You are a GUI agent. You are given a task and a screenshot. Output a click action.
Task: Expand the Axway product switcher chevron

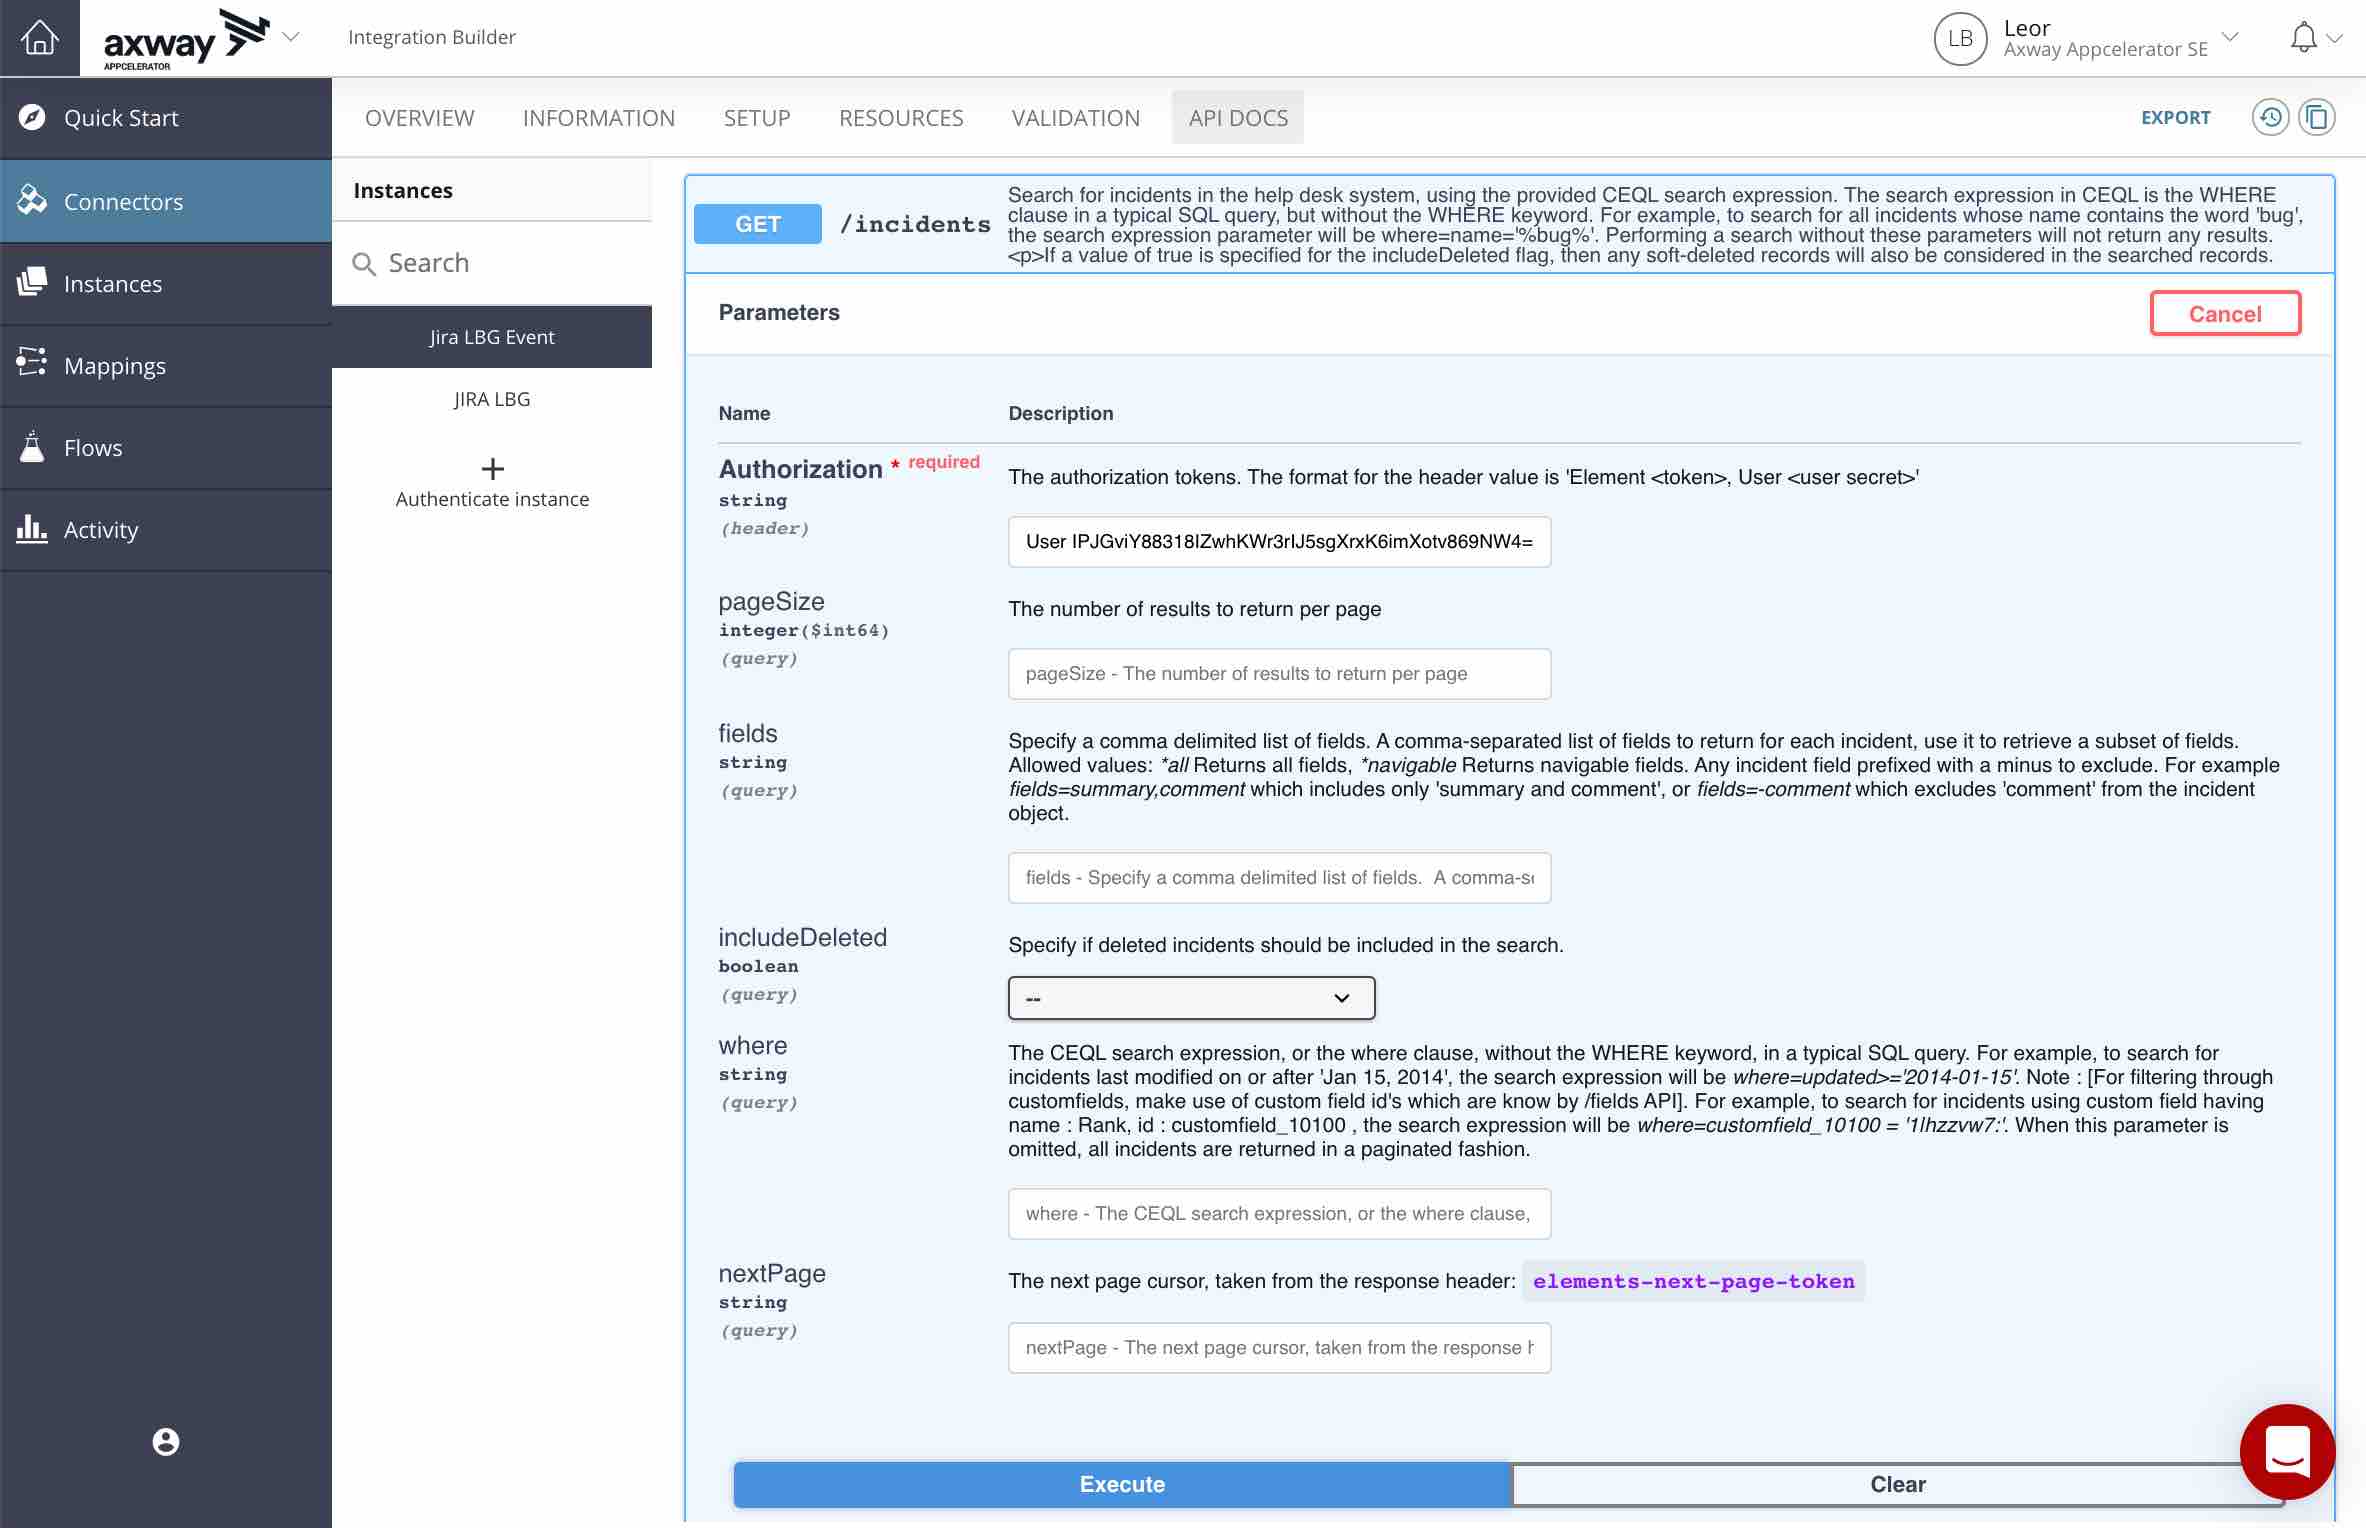tap(291, 37)
